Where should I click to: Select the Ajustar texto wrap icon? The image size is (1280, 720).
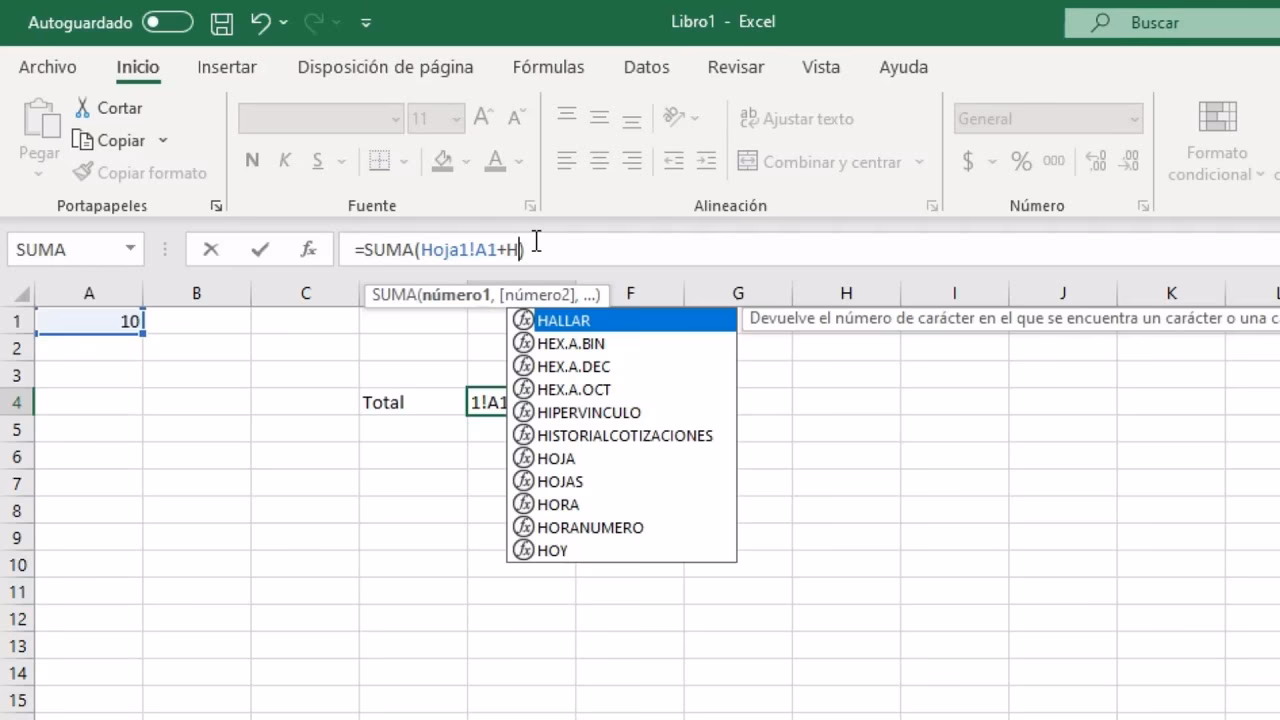(x=749, y=119)
